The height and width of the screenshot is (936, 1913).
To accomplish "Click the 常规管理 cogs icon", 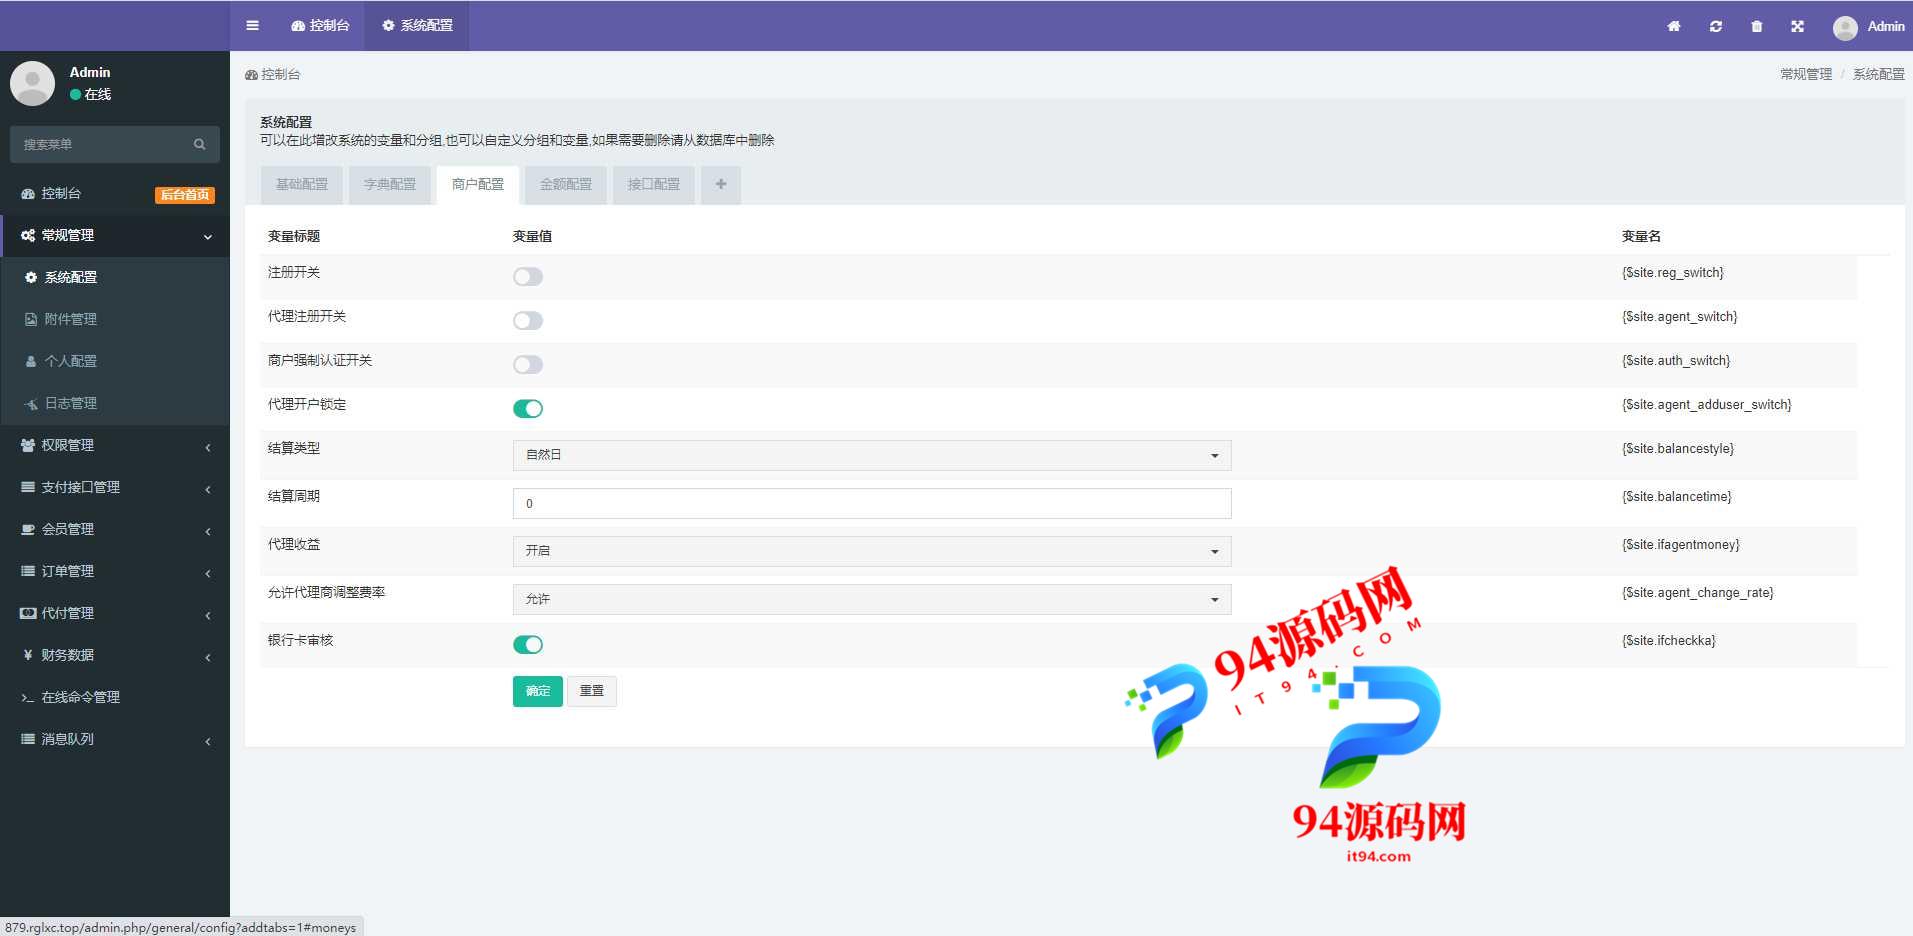I will click(28, 235).
